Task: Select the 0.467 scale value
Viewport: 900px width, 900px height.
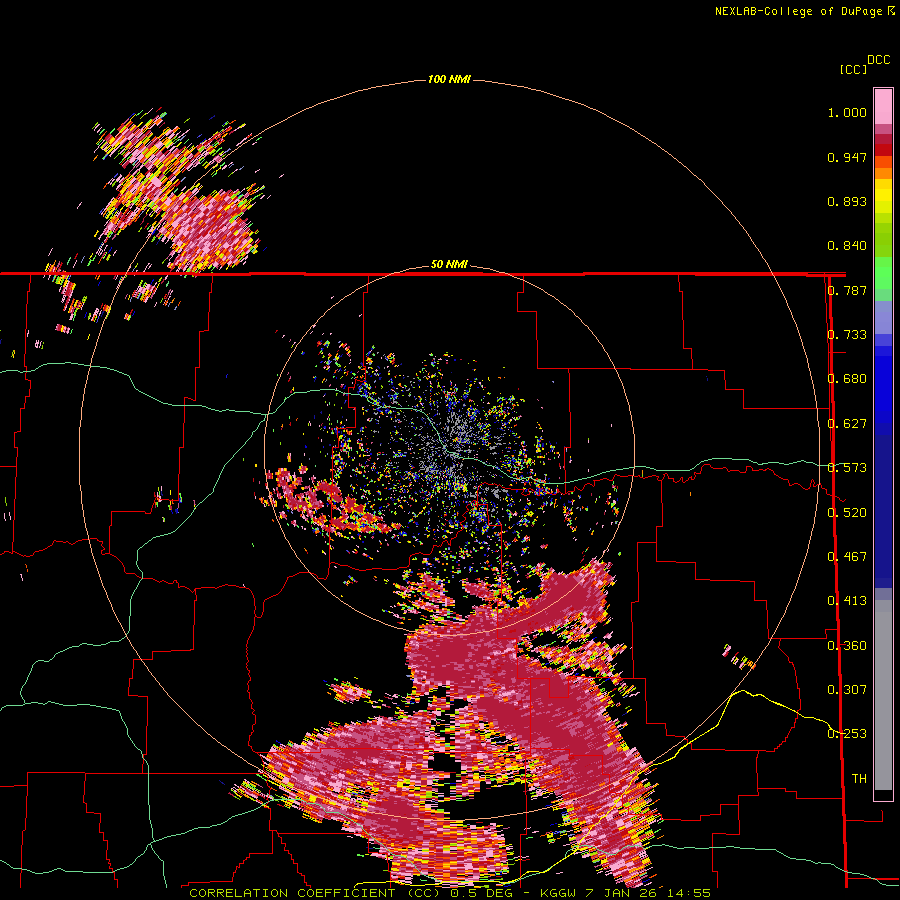Action: point(847,557)
